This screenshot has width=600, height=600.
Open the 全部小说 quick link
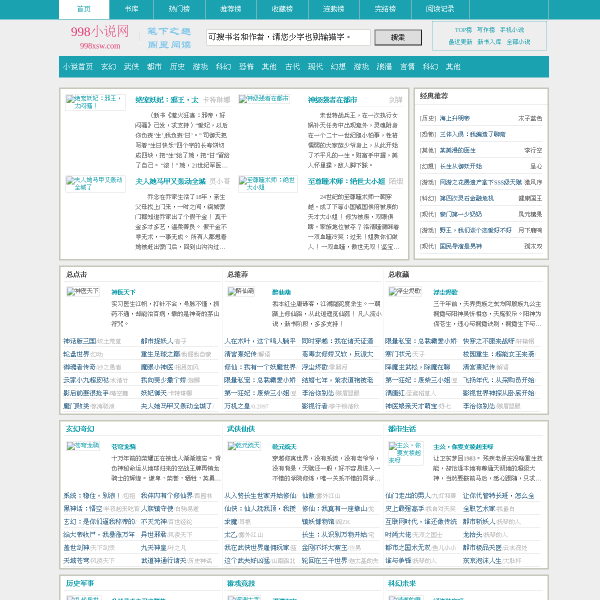point(518,42)
